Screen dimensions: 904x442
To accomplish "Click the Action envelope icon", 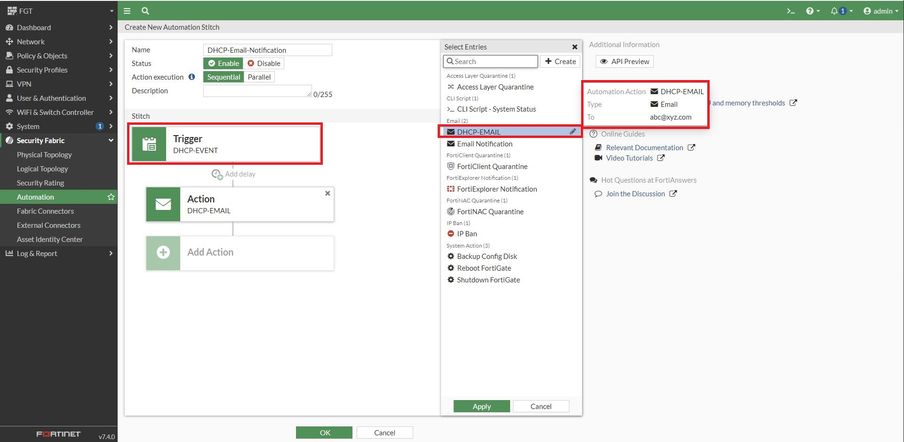I will pyautogui.click(x=163, y=204).
